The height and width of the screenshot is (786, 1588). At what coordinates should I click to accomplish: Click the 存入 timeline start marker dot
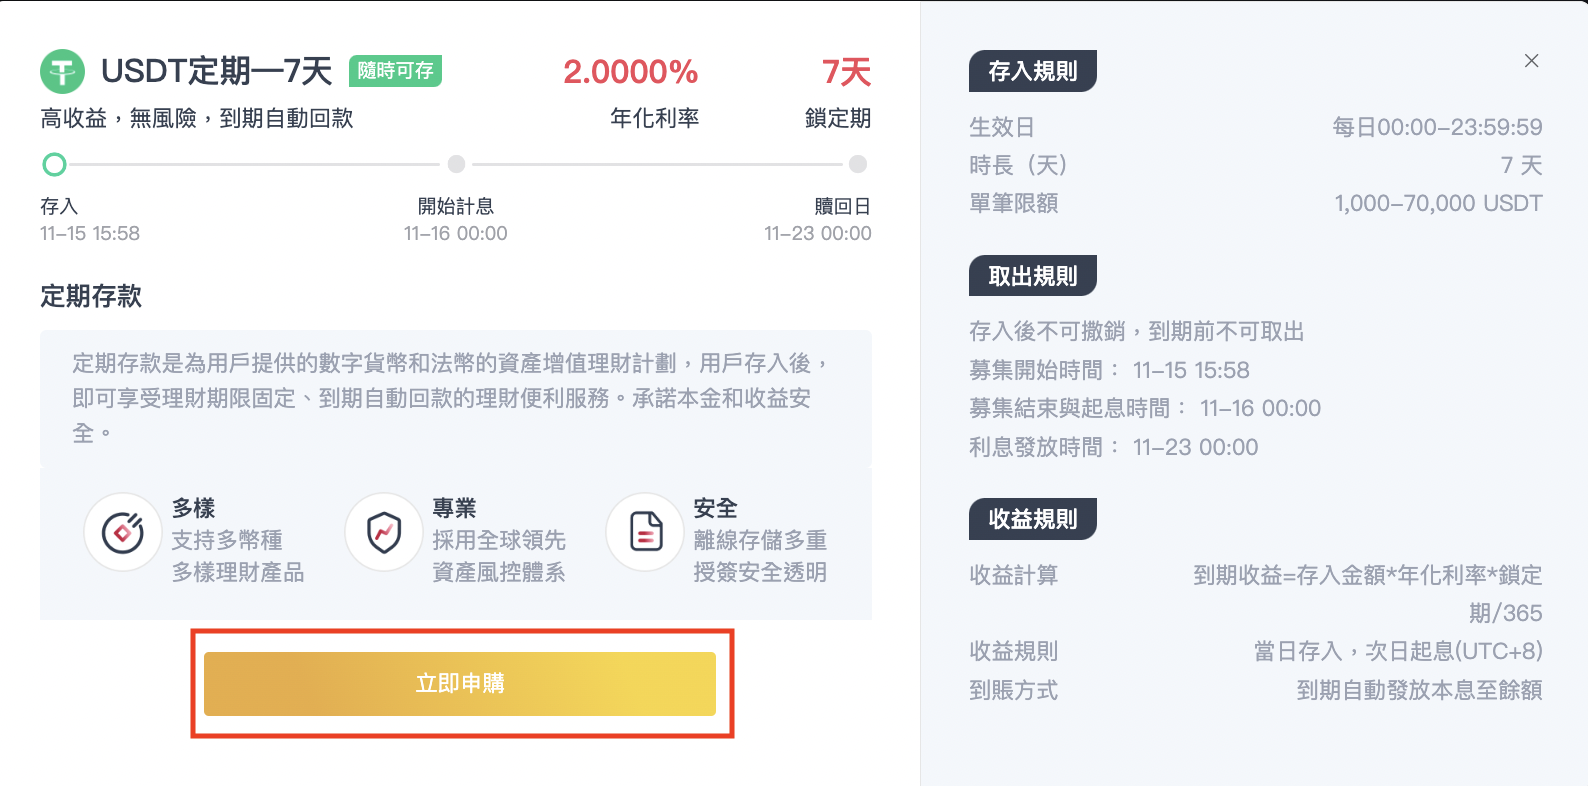click(x=55, y=164)
